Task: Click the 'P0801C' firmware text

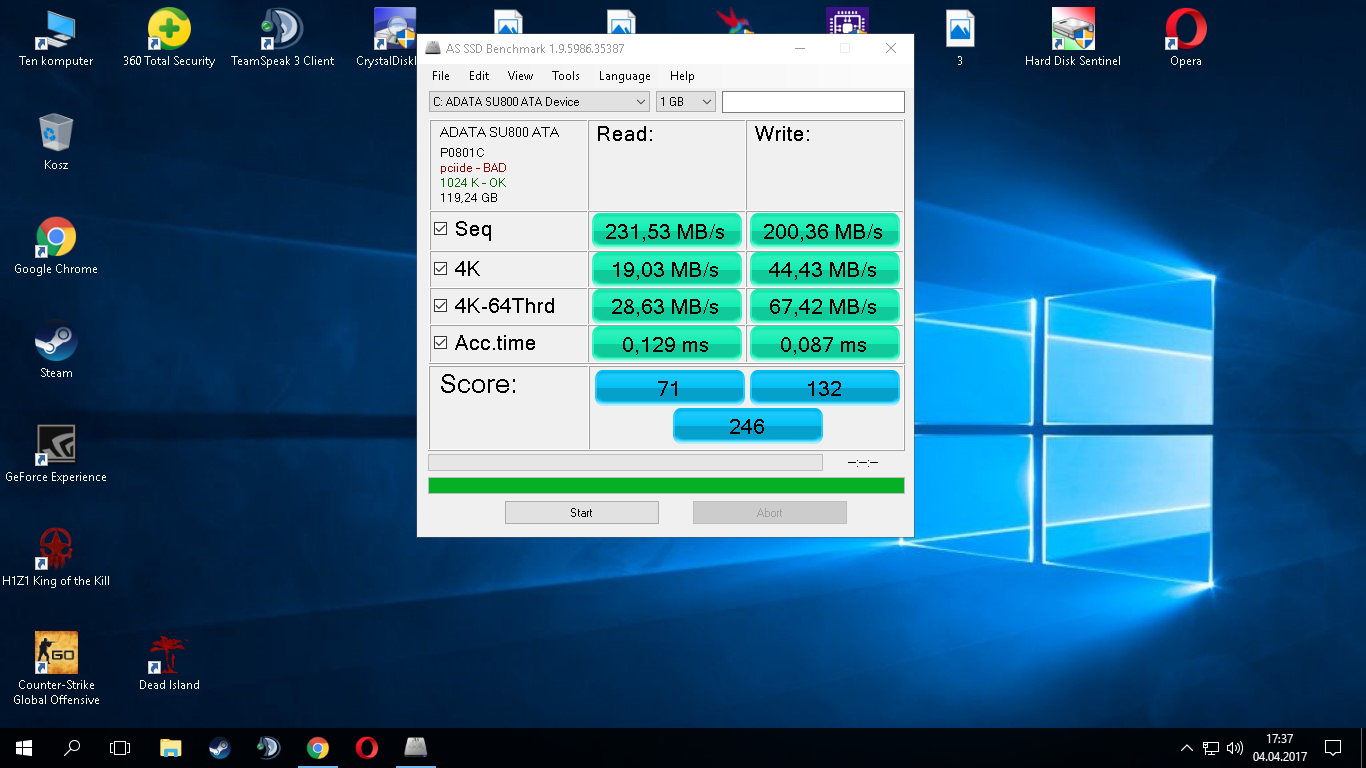Action: pos(462,153)
